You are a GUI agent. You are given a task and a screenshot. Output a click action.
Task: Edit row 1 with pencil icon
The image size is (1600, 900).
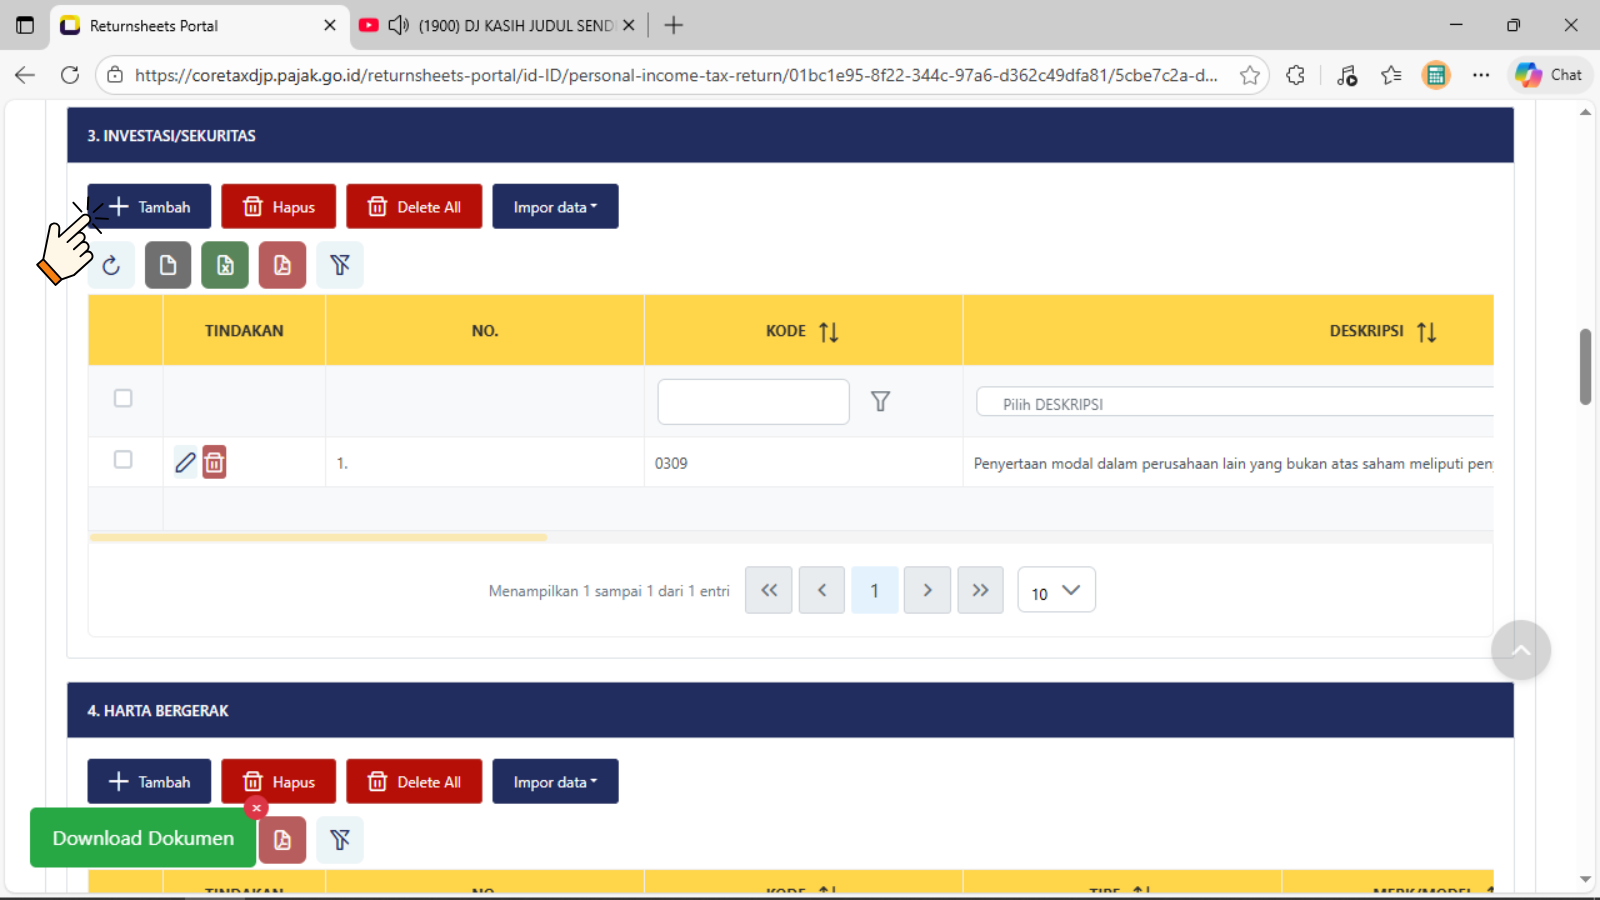(186, 462)
